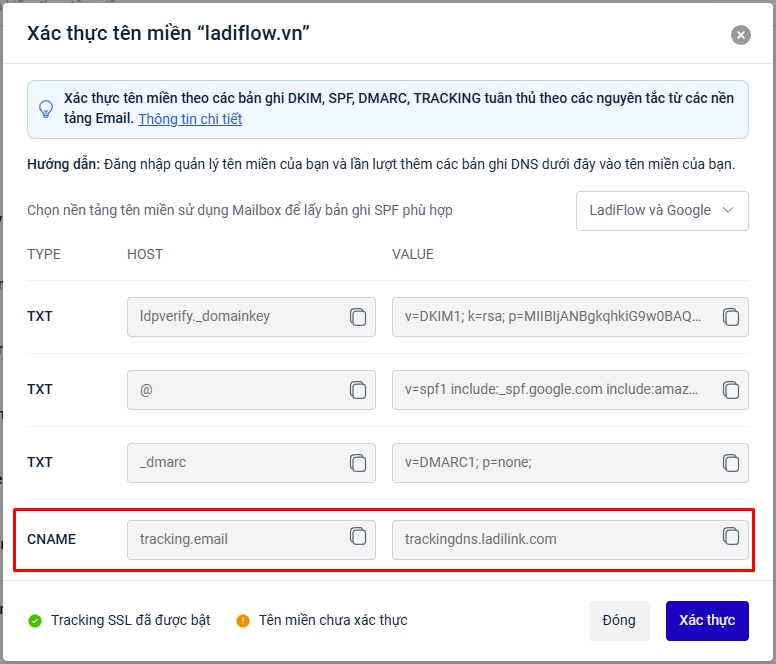Click the ldpverify._domainkey host field
The width and height of the screenshot is (776, 664).
pyautogui.click(x=237, y=316)
